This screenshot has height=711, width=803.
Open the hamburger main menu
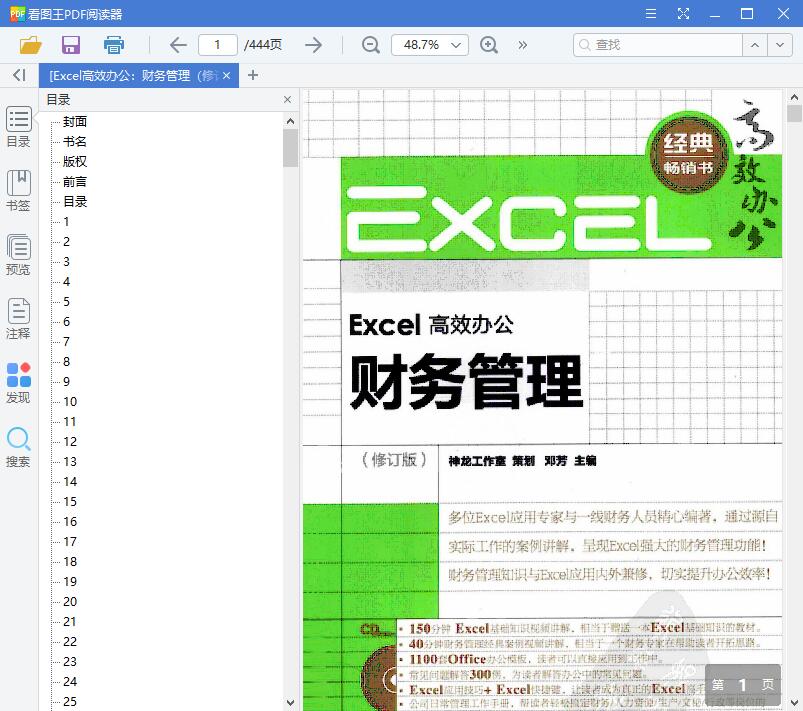click(x=650, y=13)
